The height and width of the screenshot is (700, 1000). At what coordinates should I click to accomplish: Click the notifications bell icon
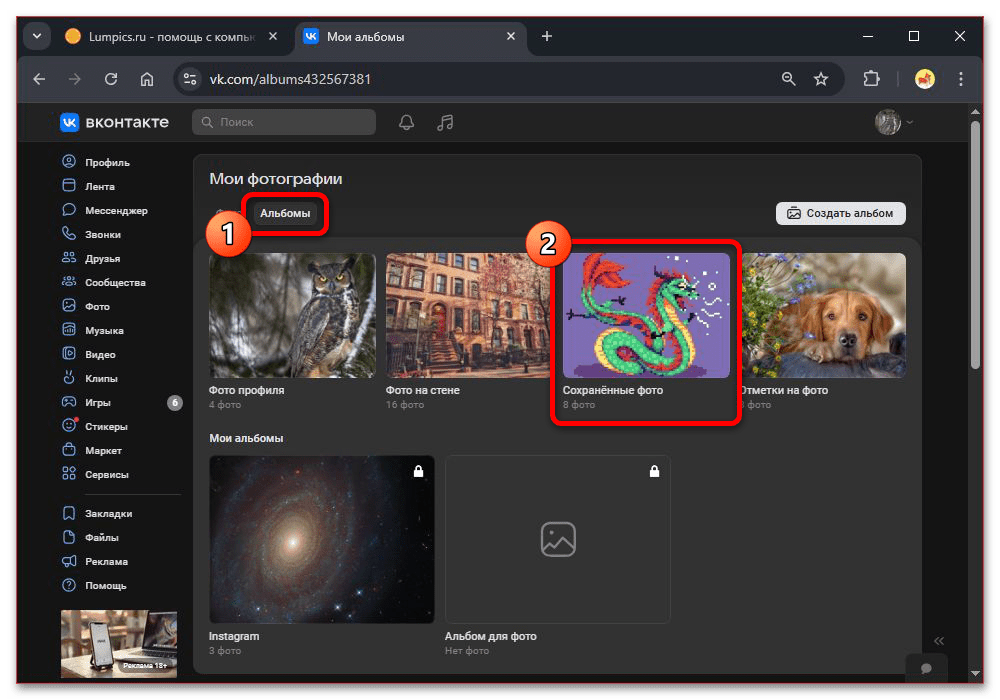pos(406,122)
